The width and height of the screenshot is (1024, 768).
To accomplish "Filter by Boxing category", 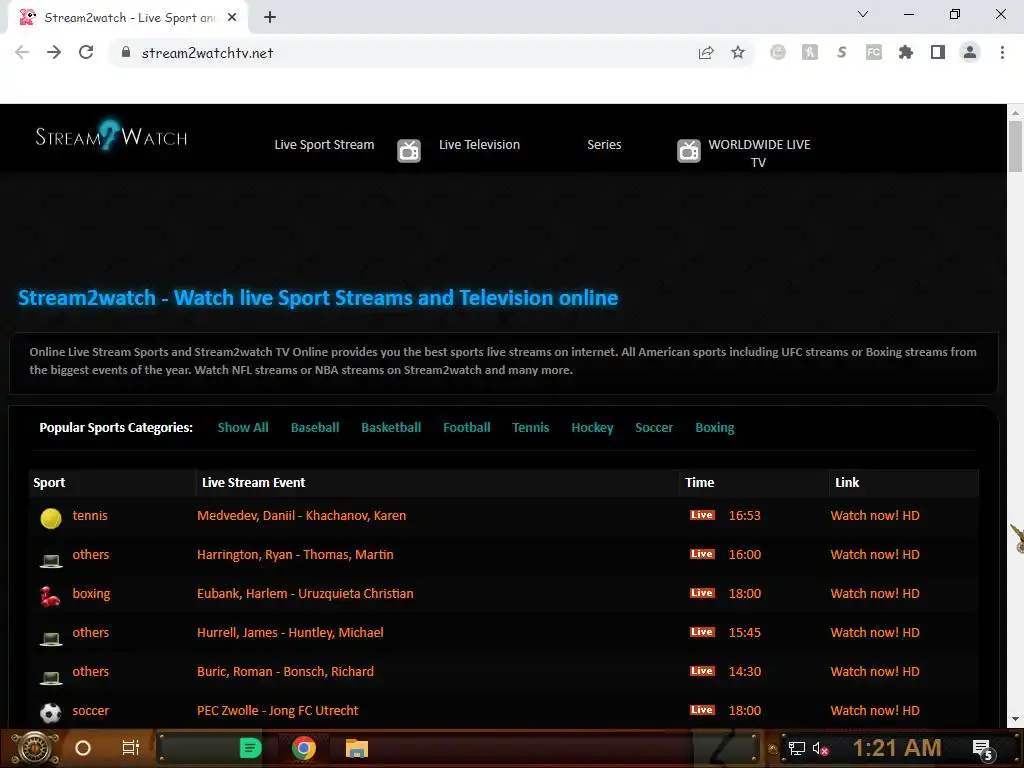I will 714,428.
